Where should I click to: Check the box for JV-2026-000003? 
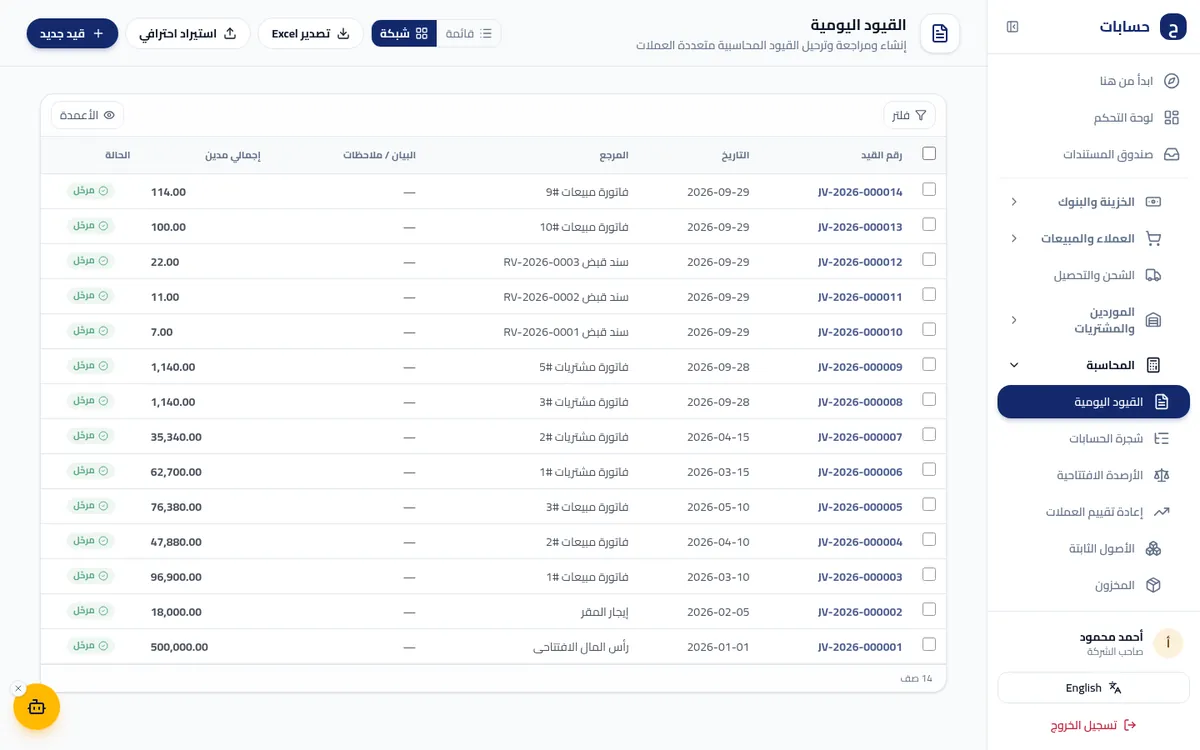pyautogui.click(x=929, y=574)
